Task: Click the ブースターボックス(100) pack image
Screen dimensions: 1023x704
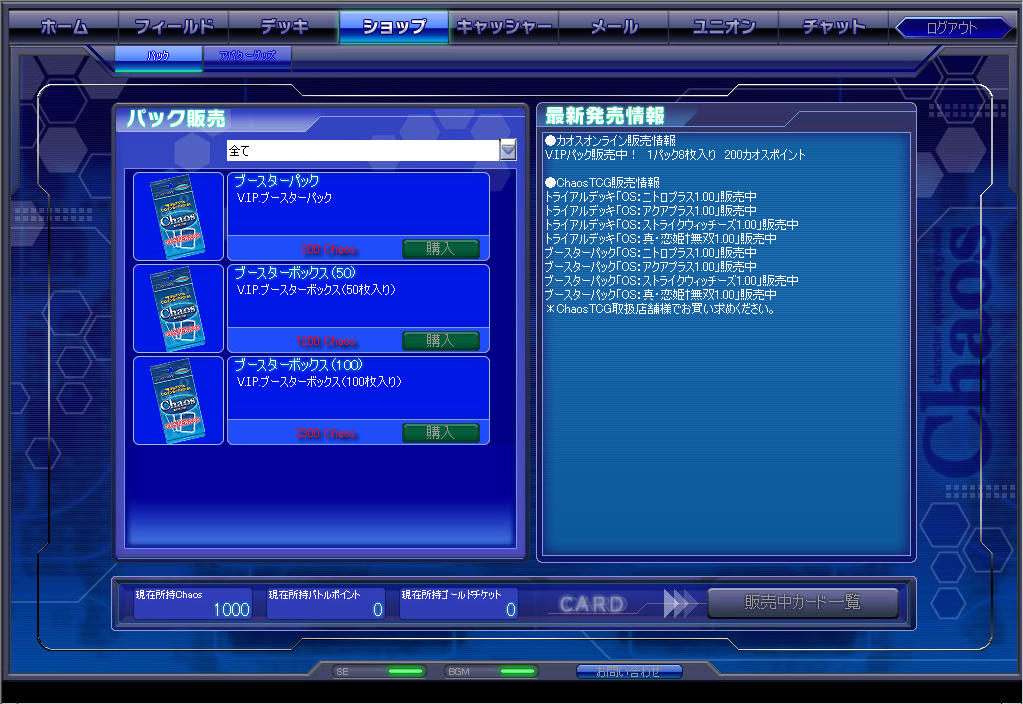Action: coord(178,401)
